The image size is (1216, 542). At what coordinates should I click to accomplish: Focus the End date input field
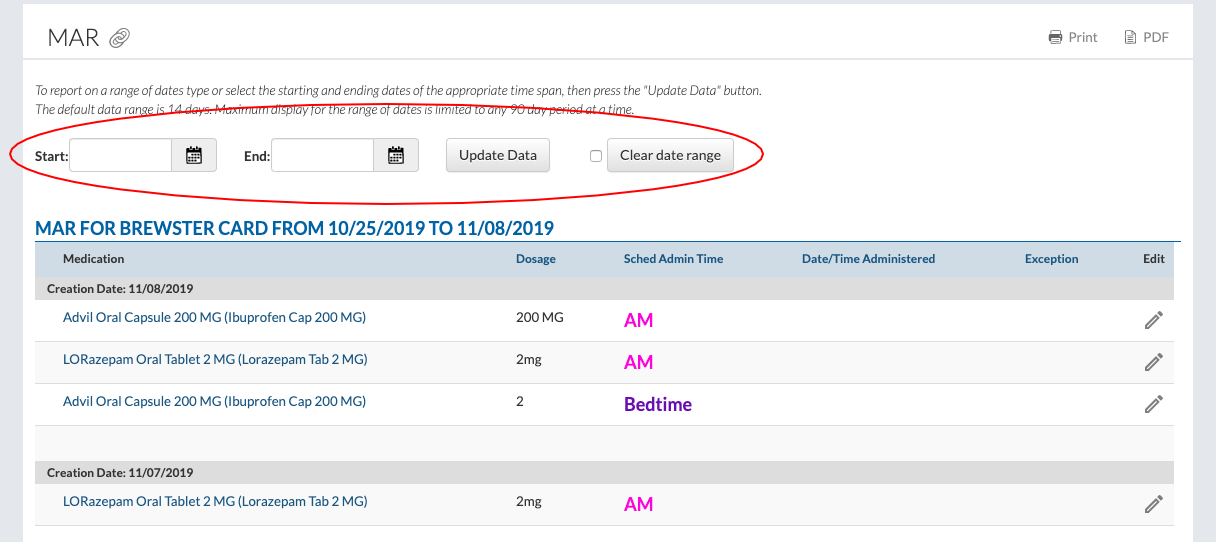[x=323, y=155]
